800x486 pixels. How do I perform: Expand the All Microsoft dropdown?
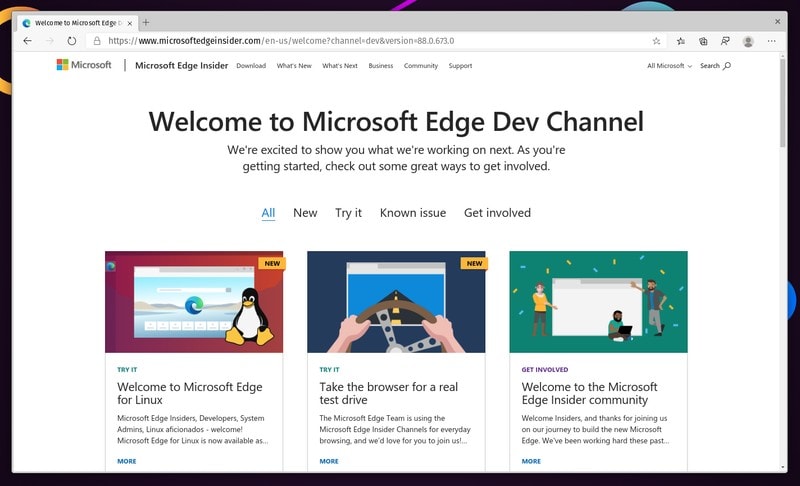[669, 66]
